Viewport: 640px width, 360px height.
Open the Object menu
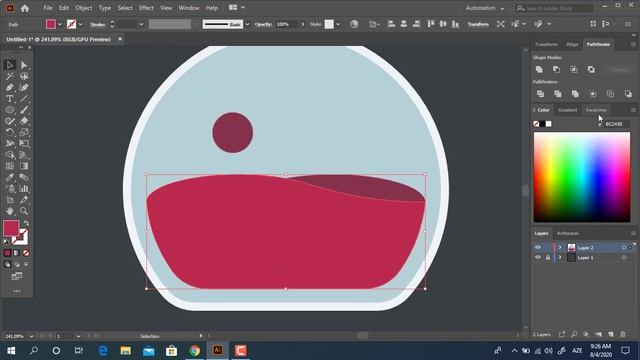click(83, 8)
